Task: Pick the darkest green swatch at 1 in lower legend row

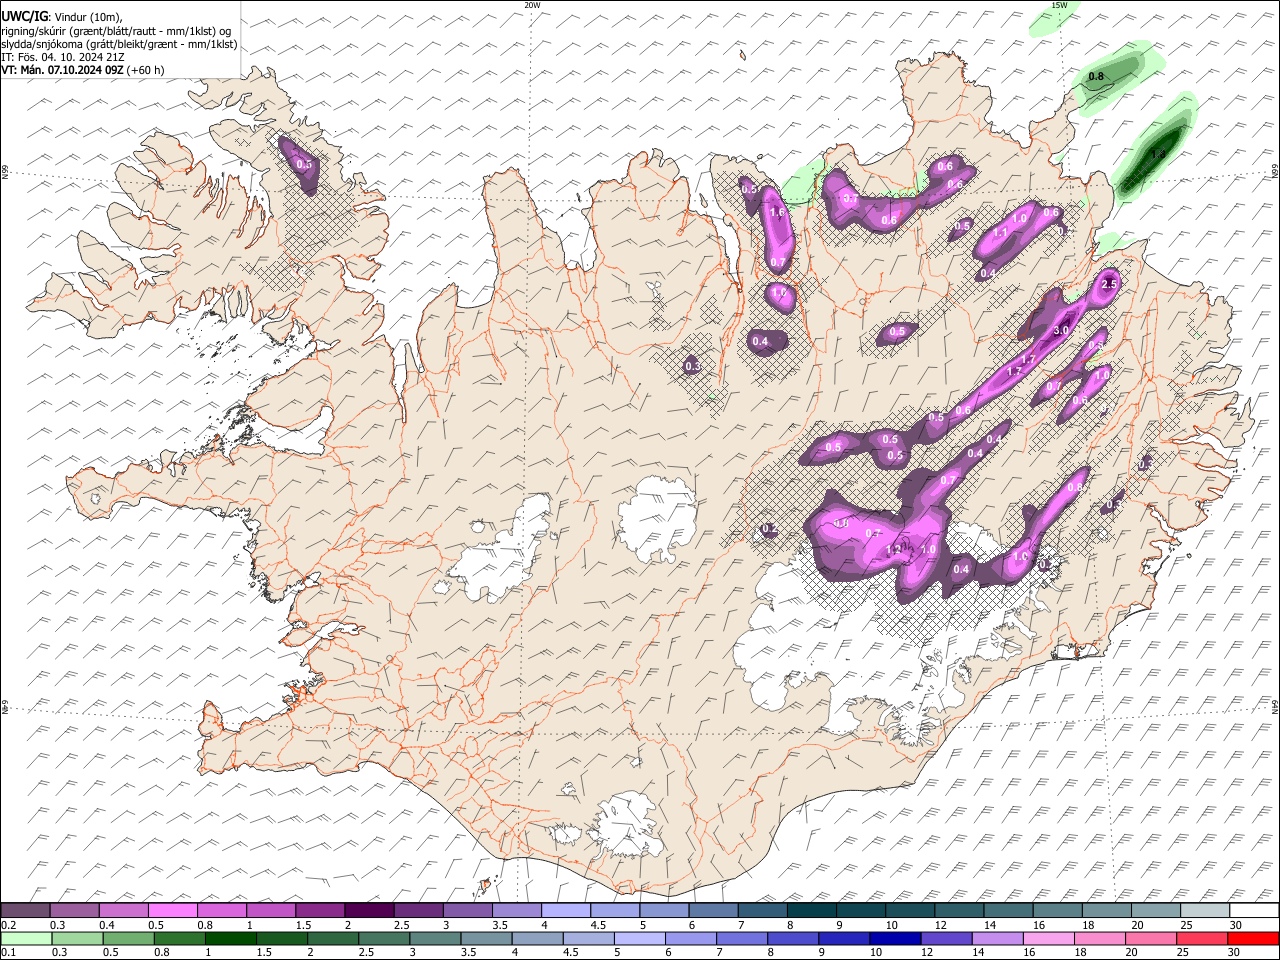Action: click(231, 938)
